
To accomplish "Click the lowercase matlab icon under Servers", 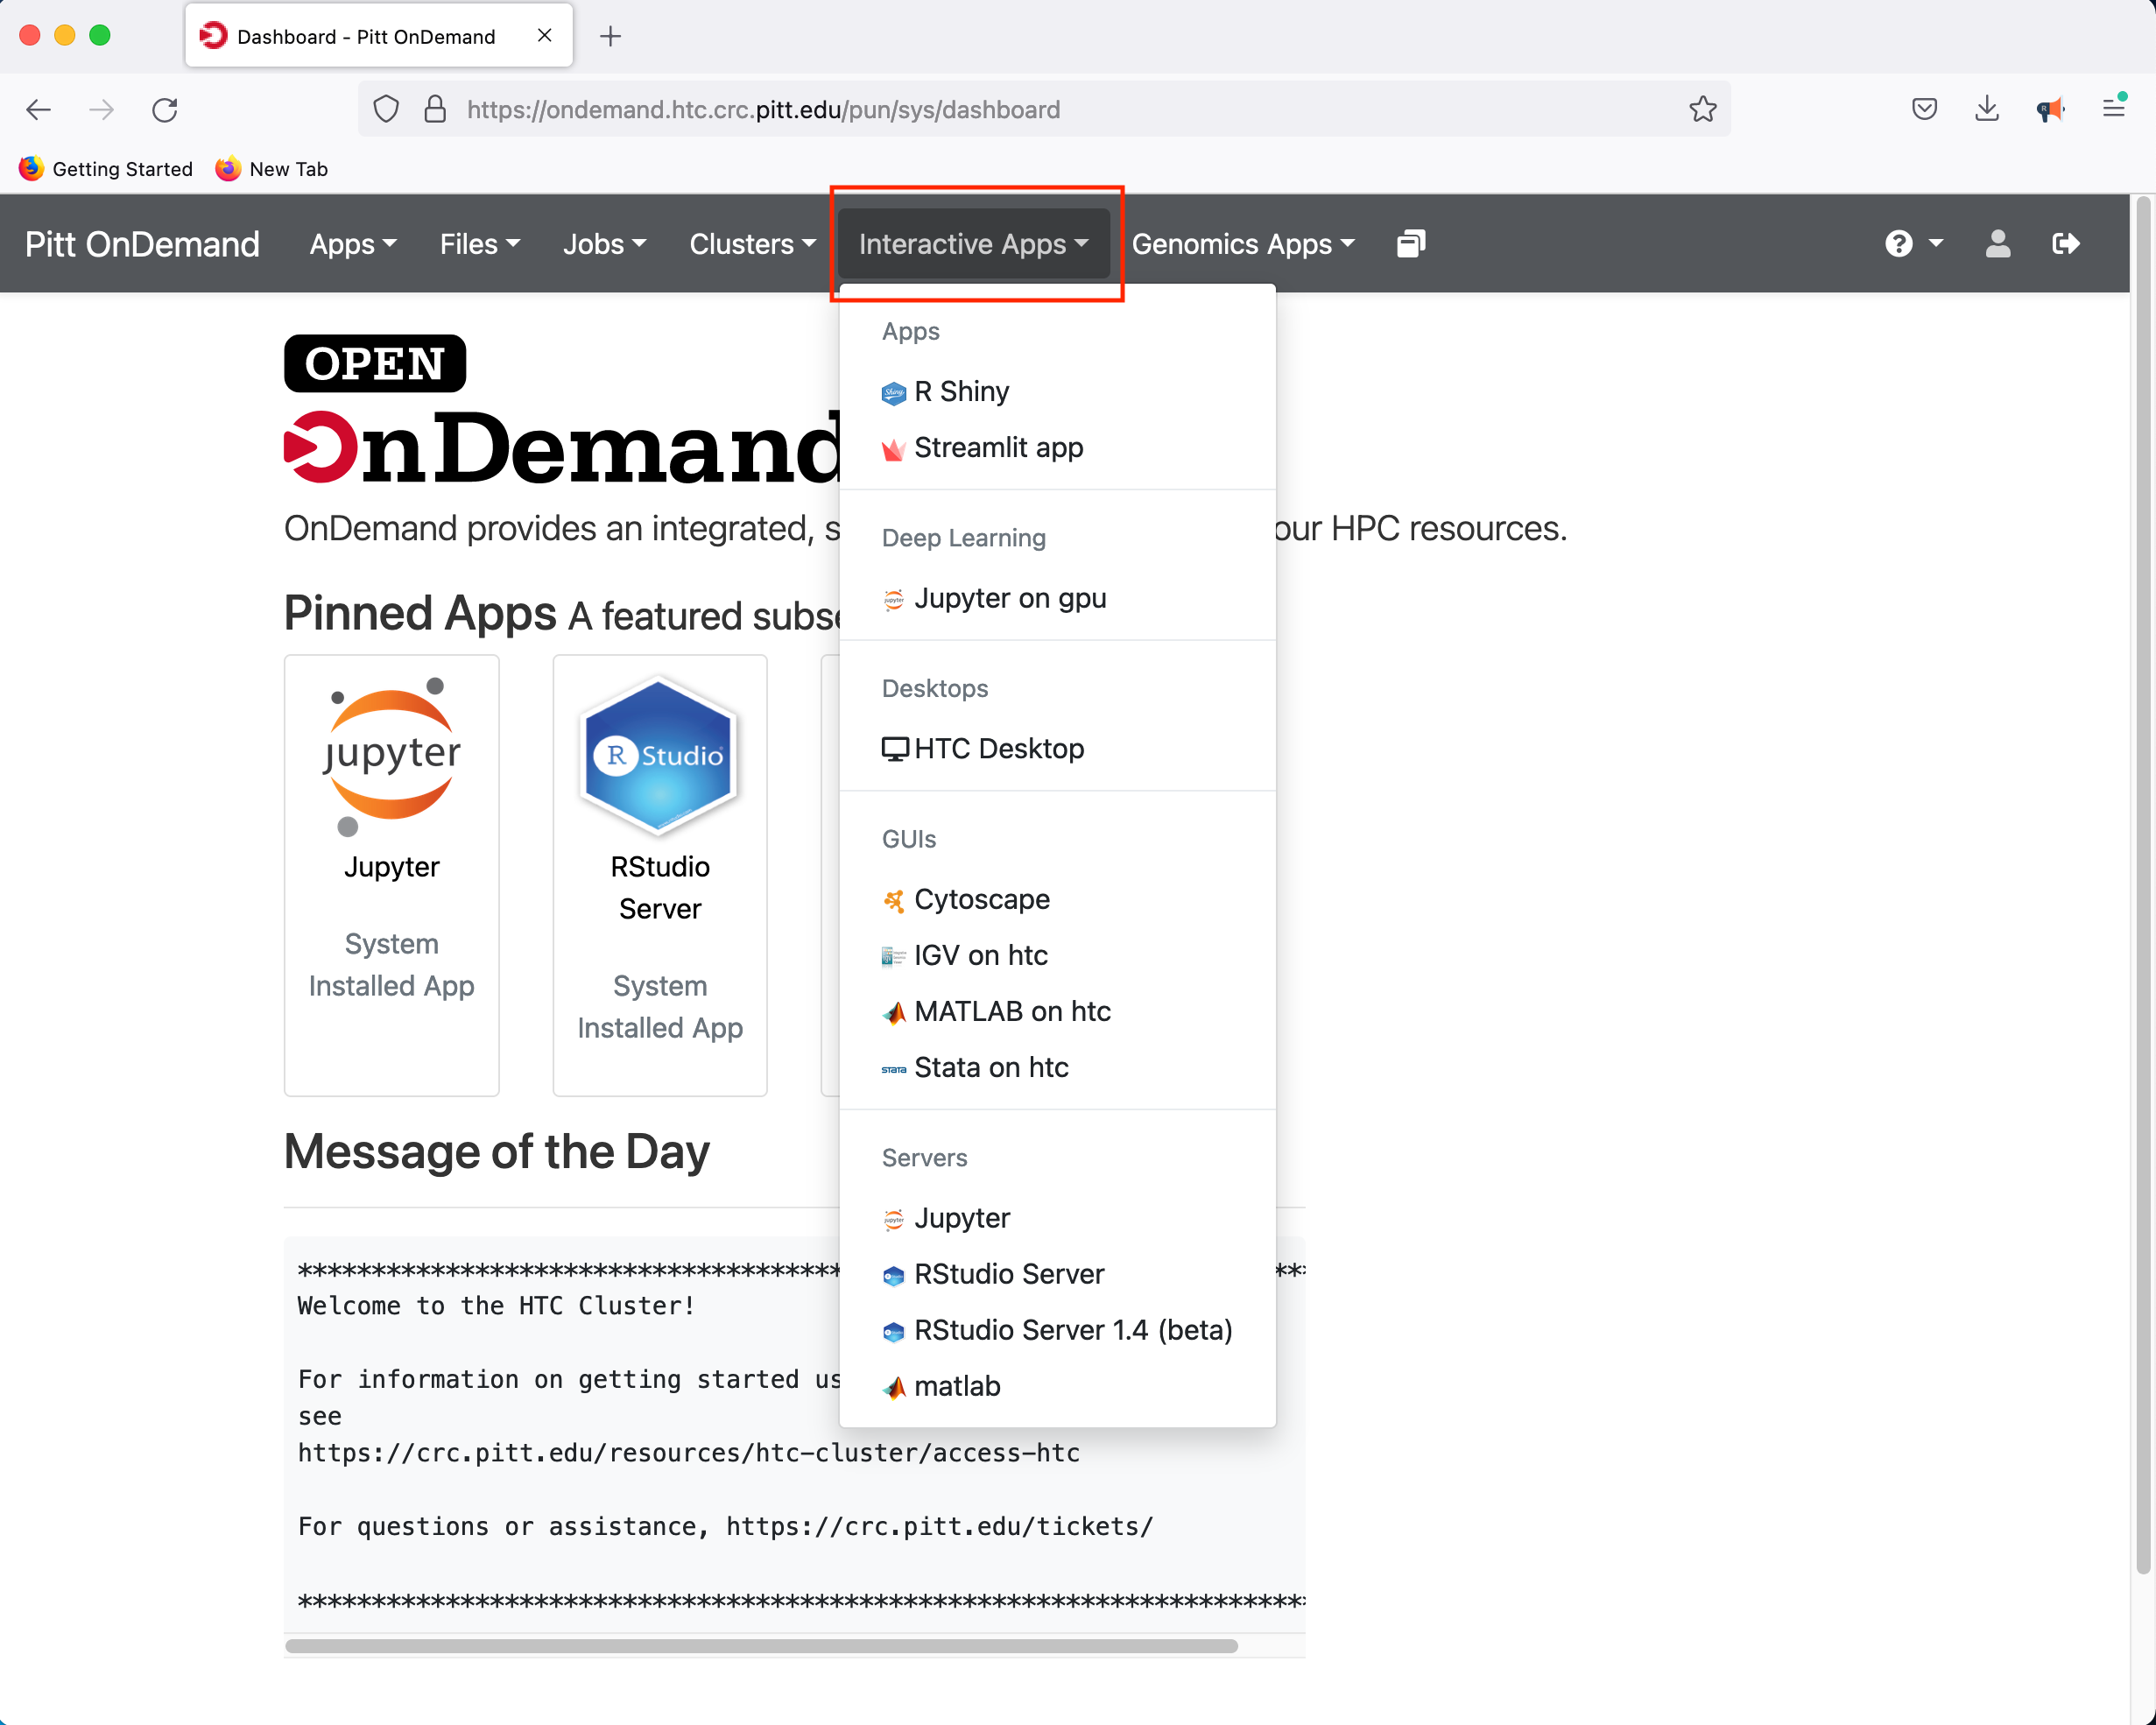I will [x=893, y=1387].
